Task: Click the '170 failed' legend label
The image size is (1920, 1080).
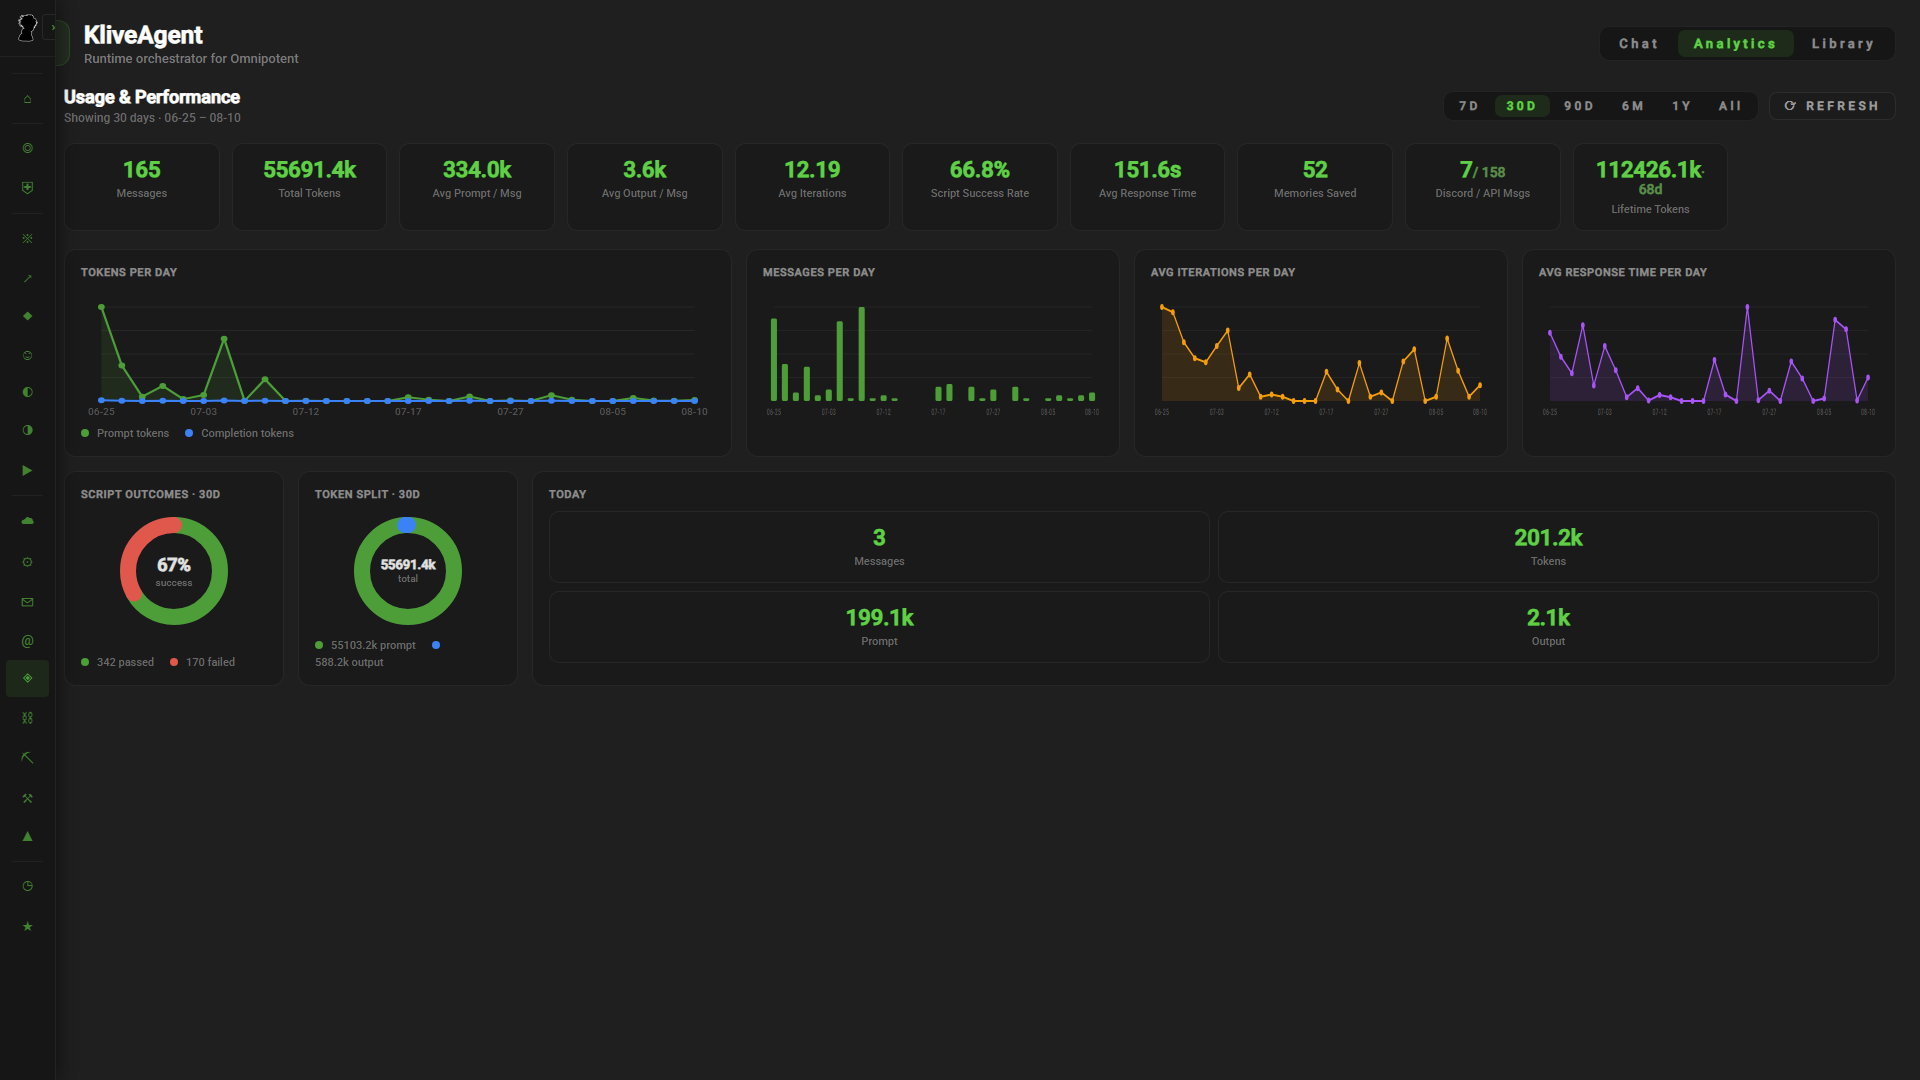Action: point(210,662)
